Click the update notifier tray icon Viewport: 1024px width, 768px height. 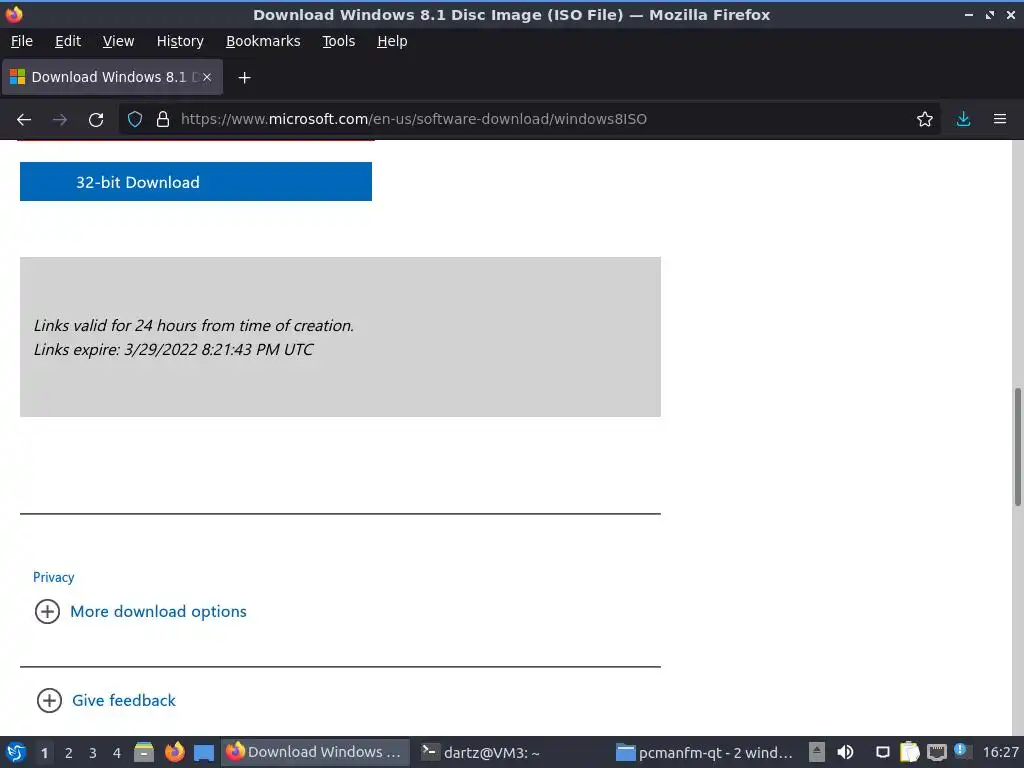961,750
